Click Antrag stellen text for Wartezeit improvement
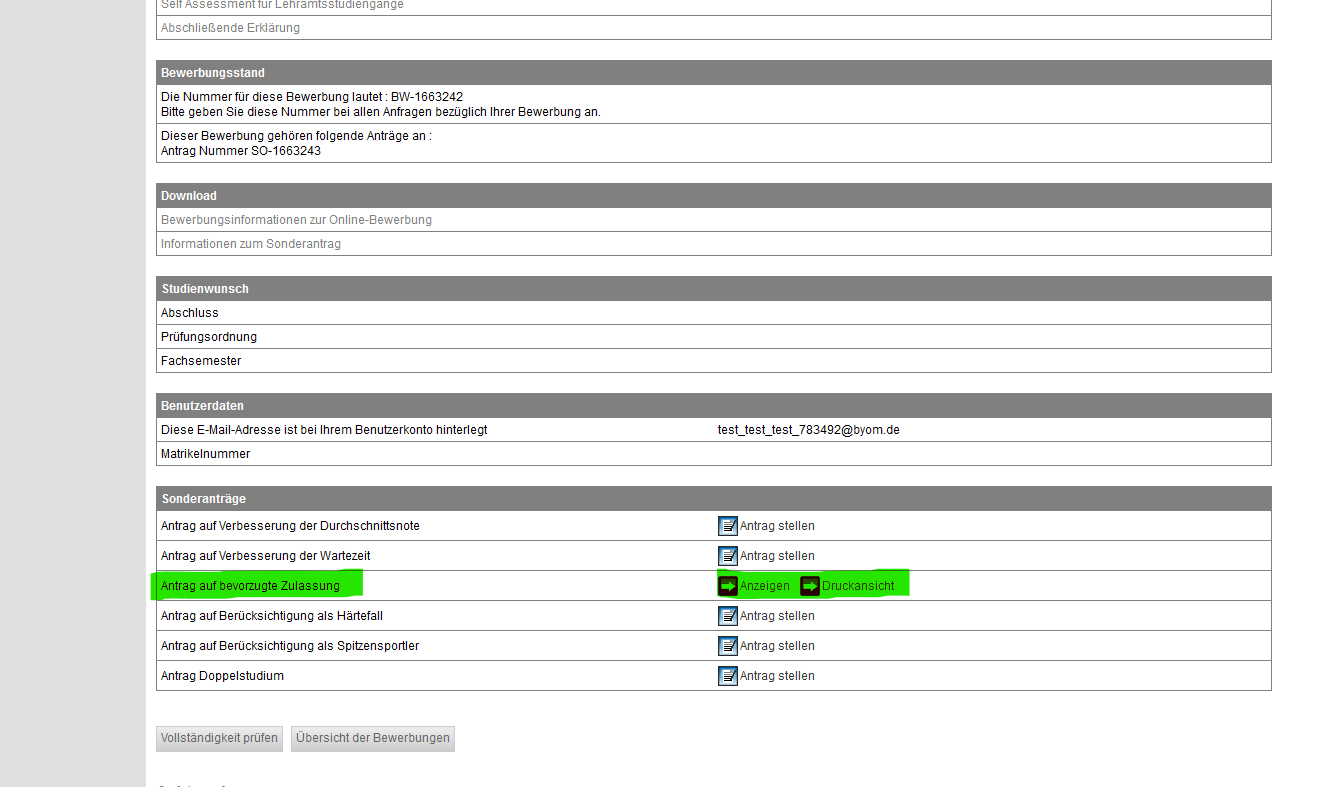The height and width of the screenshot is (787, 1343). coord(777,556)
